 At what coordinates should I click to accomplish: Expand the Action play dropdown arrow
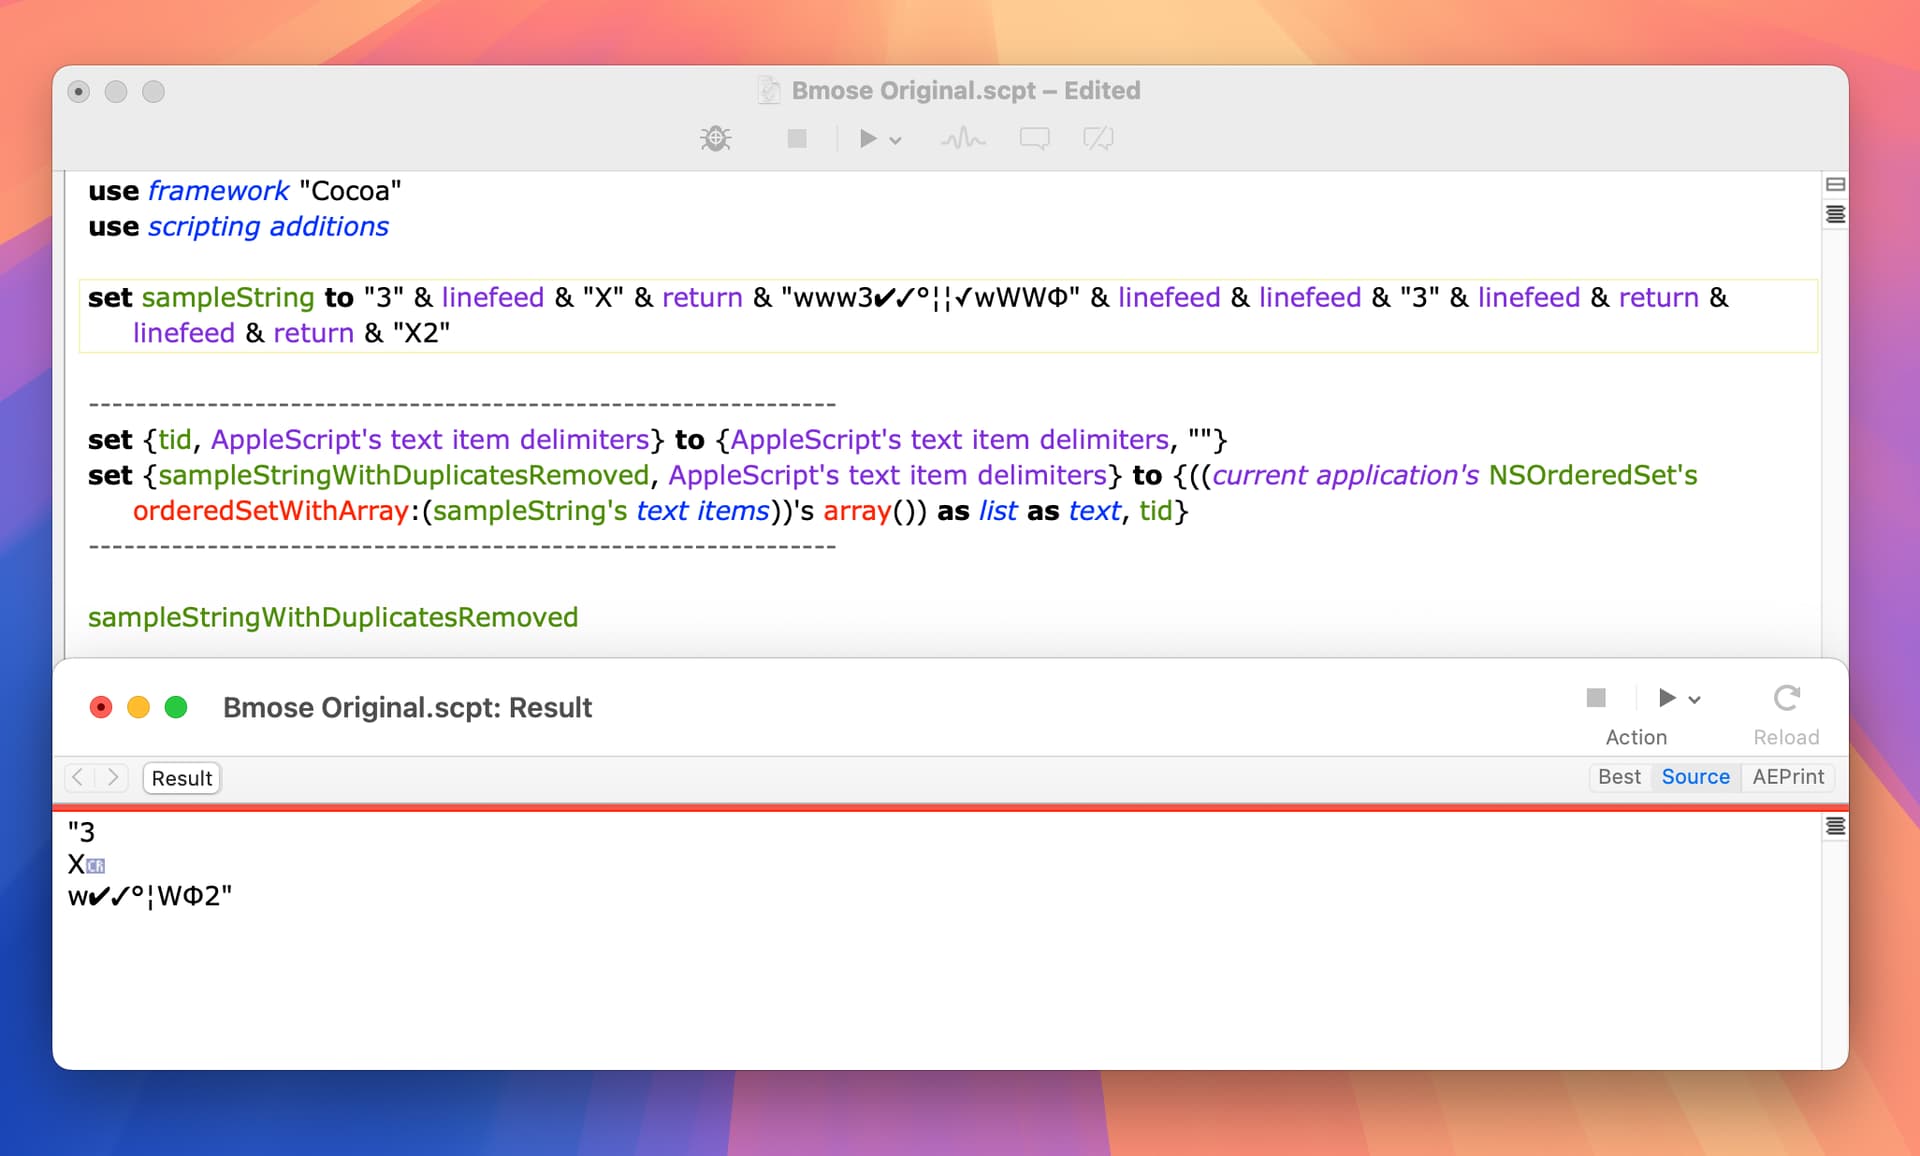point(1694,699)
